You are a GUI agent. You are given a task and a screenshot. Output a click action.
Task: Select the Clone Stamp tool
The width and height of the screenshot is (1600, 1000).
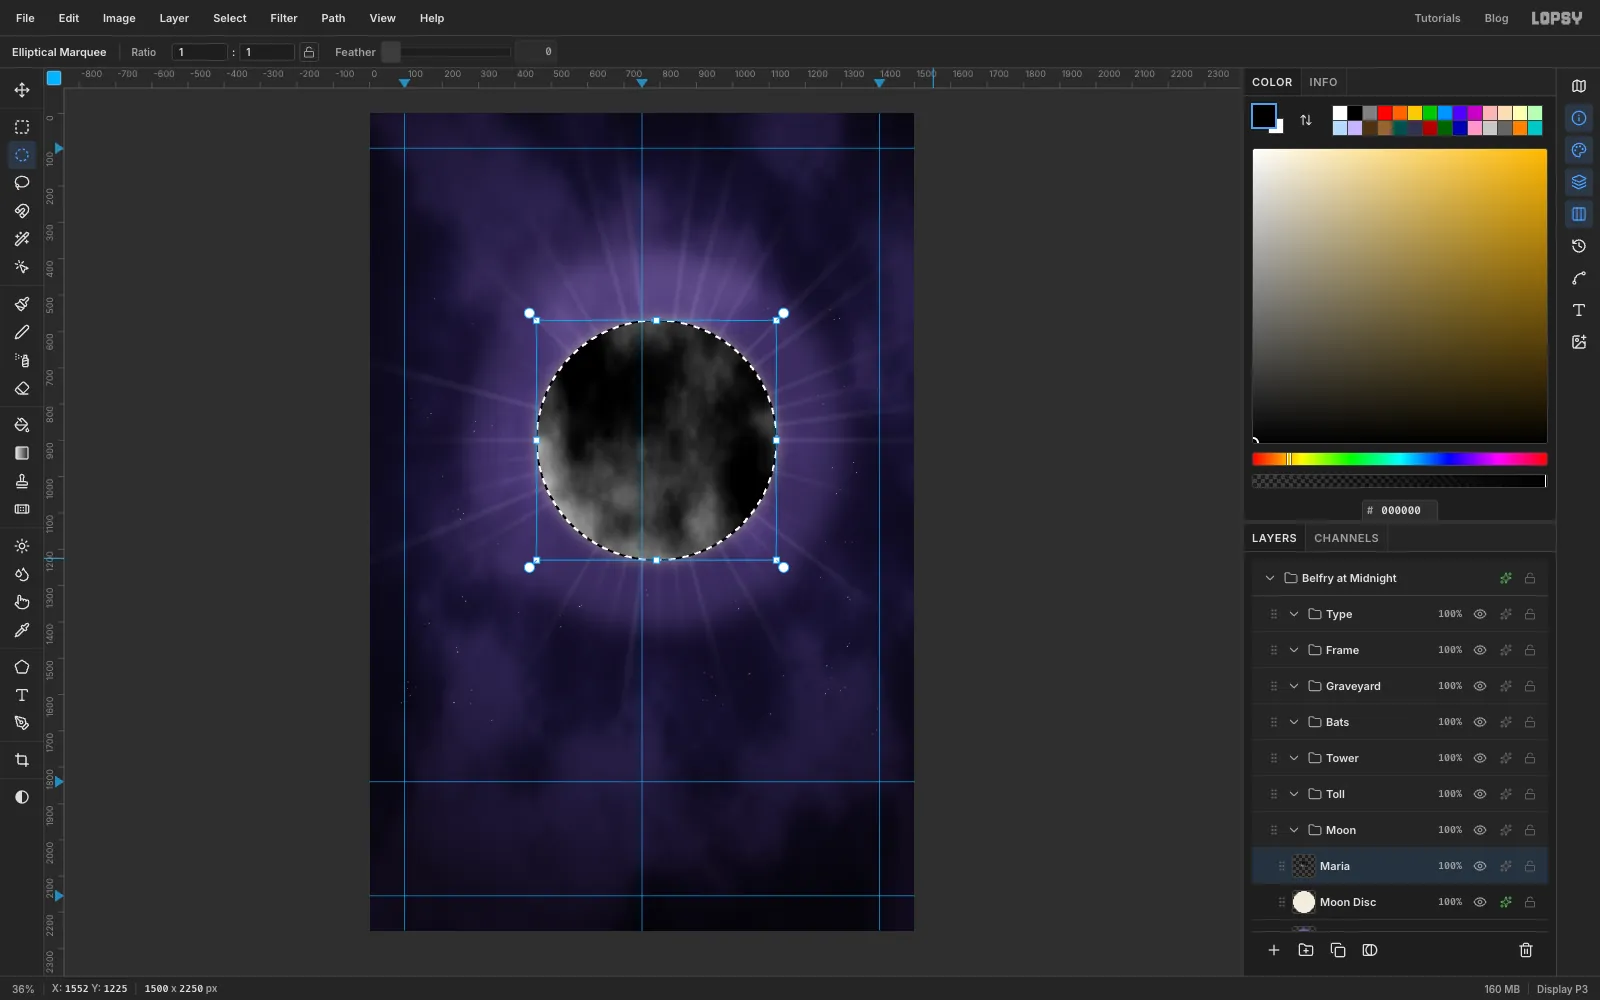pos(22,481)
